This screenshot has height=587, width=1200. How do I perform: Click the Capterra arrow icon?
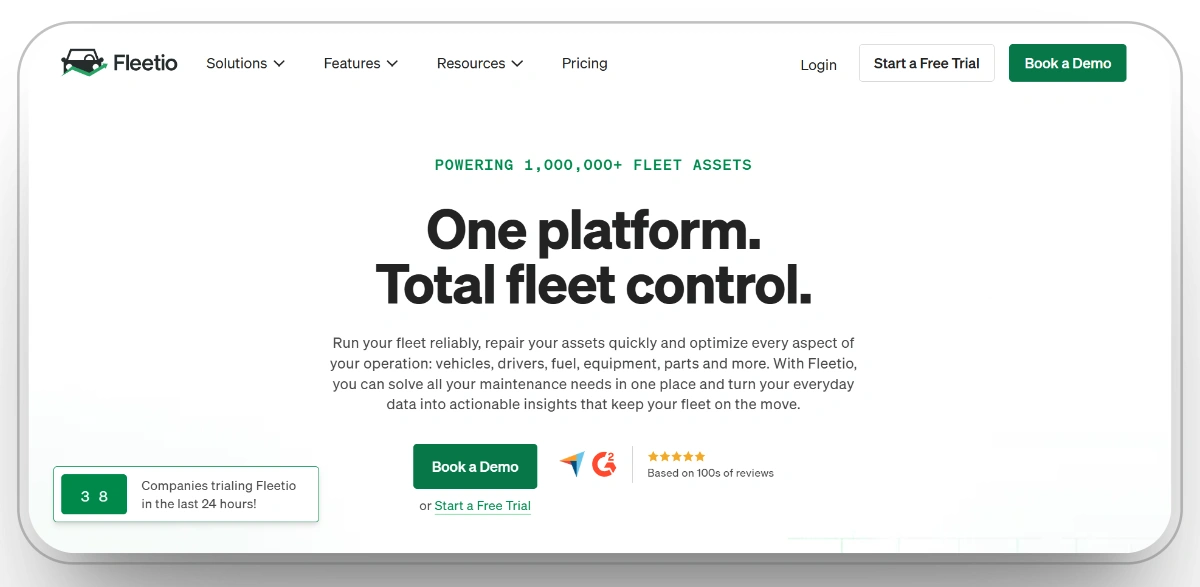572,464
